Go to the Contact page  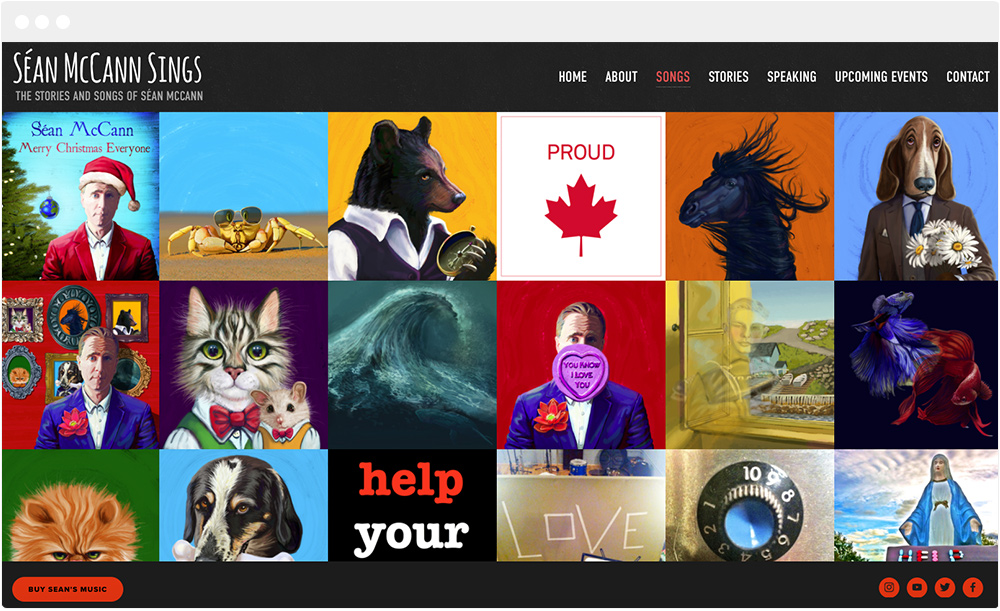[967, 77]
